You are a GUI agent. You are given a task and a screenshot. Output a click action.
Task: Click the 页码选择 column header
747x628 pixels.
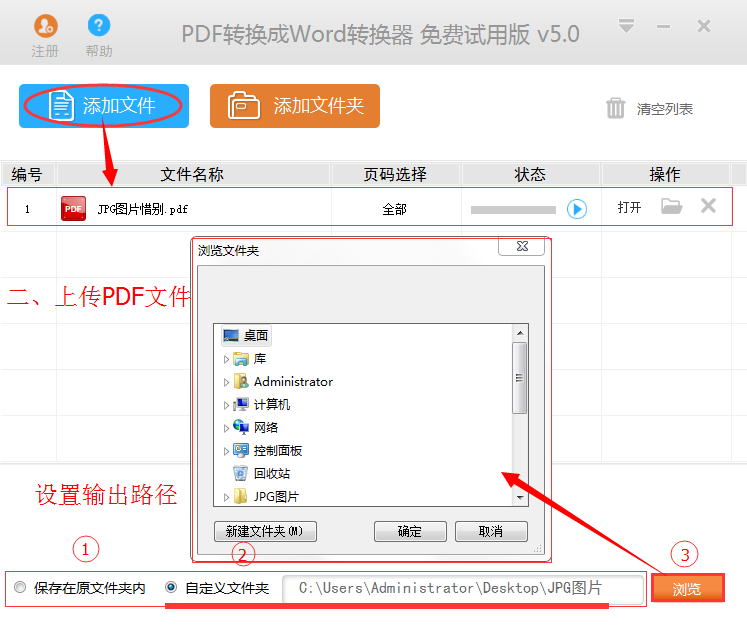pyautogui.click(x=395, y=174)
